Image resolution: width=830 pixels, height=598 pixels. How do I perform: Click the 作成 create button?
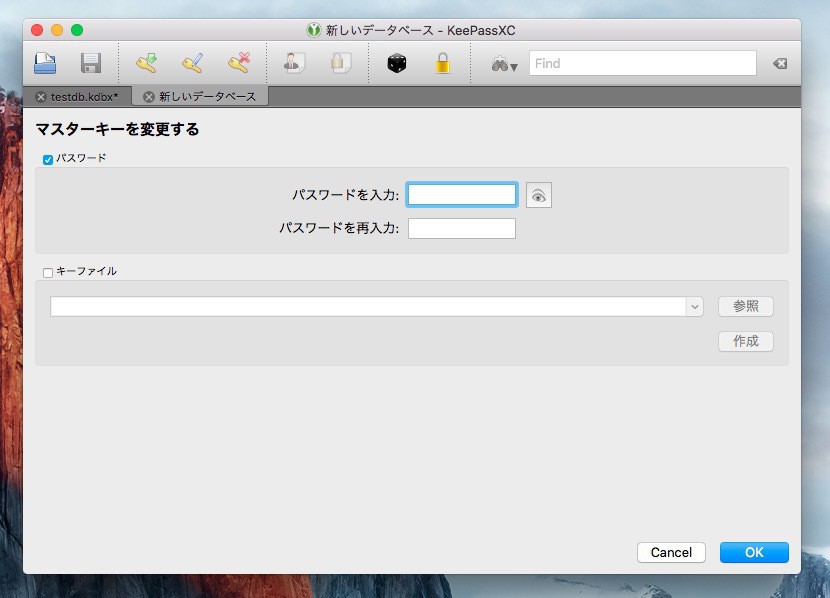click(x=746, y=341)
